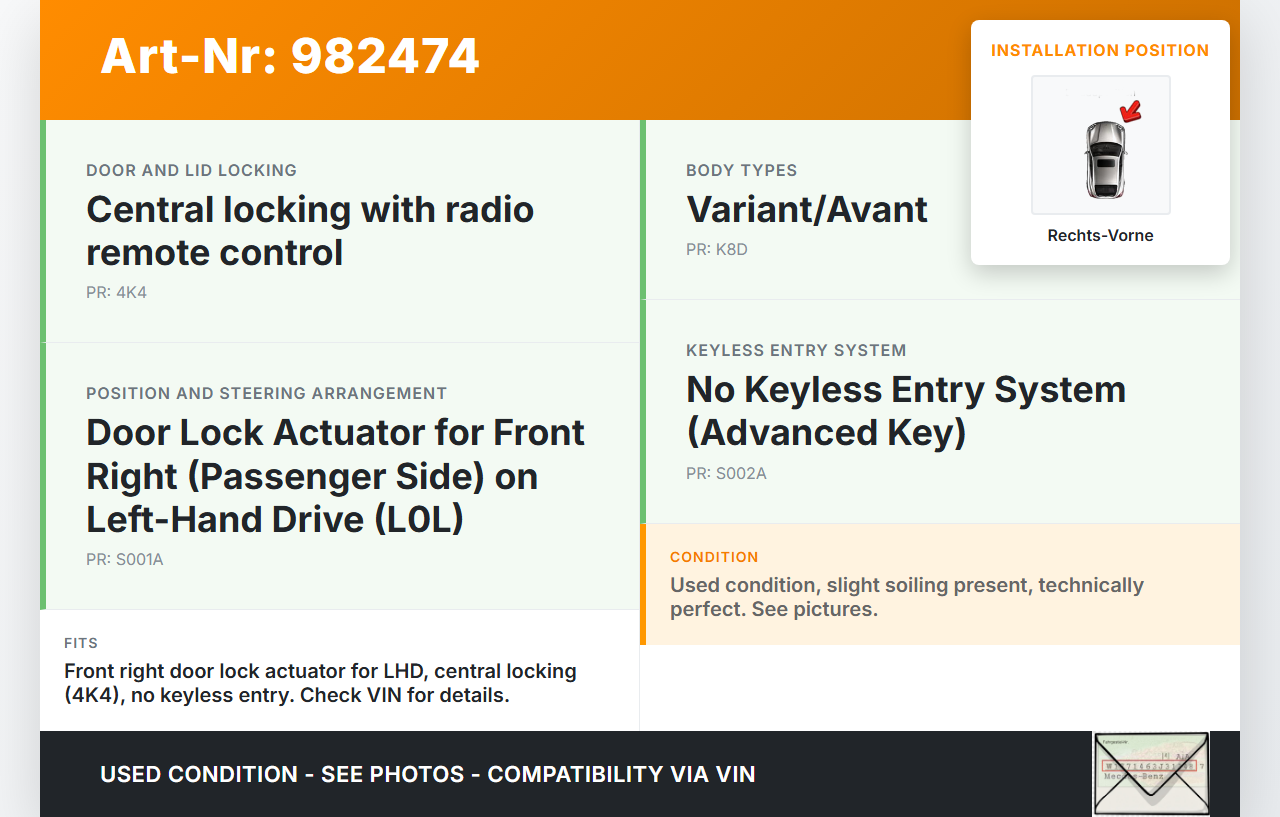Image resolution: width=1280 pixels, height=817 pixels.
Task: Select the Used condition, slight soiling description
Action: point(907,597)
